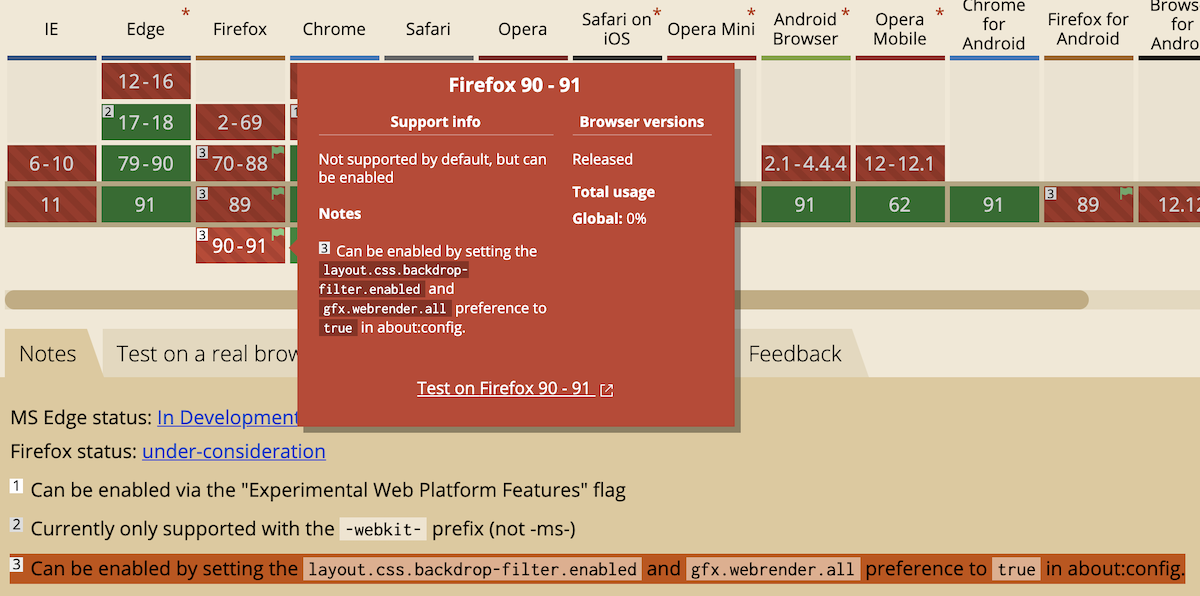Click the footnote 3 badge on Firefox Android 89
This screenshot has height=596, width=1200.
point(1051,191)
